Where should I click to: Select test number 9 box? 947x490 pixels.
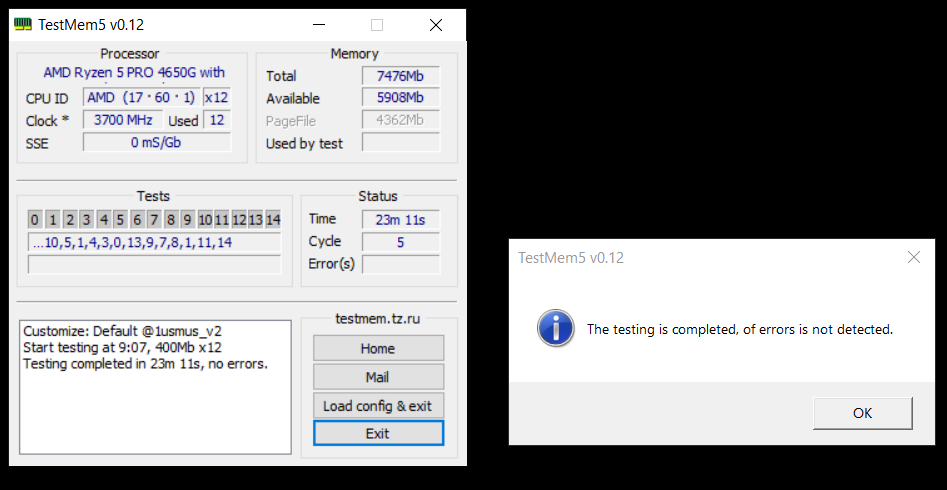click(188, 219)
